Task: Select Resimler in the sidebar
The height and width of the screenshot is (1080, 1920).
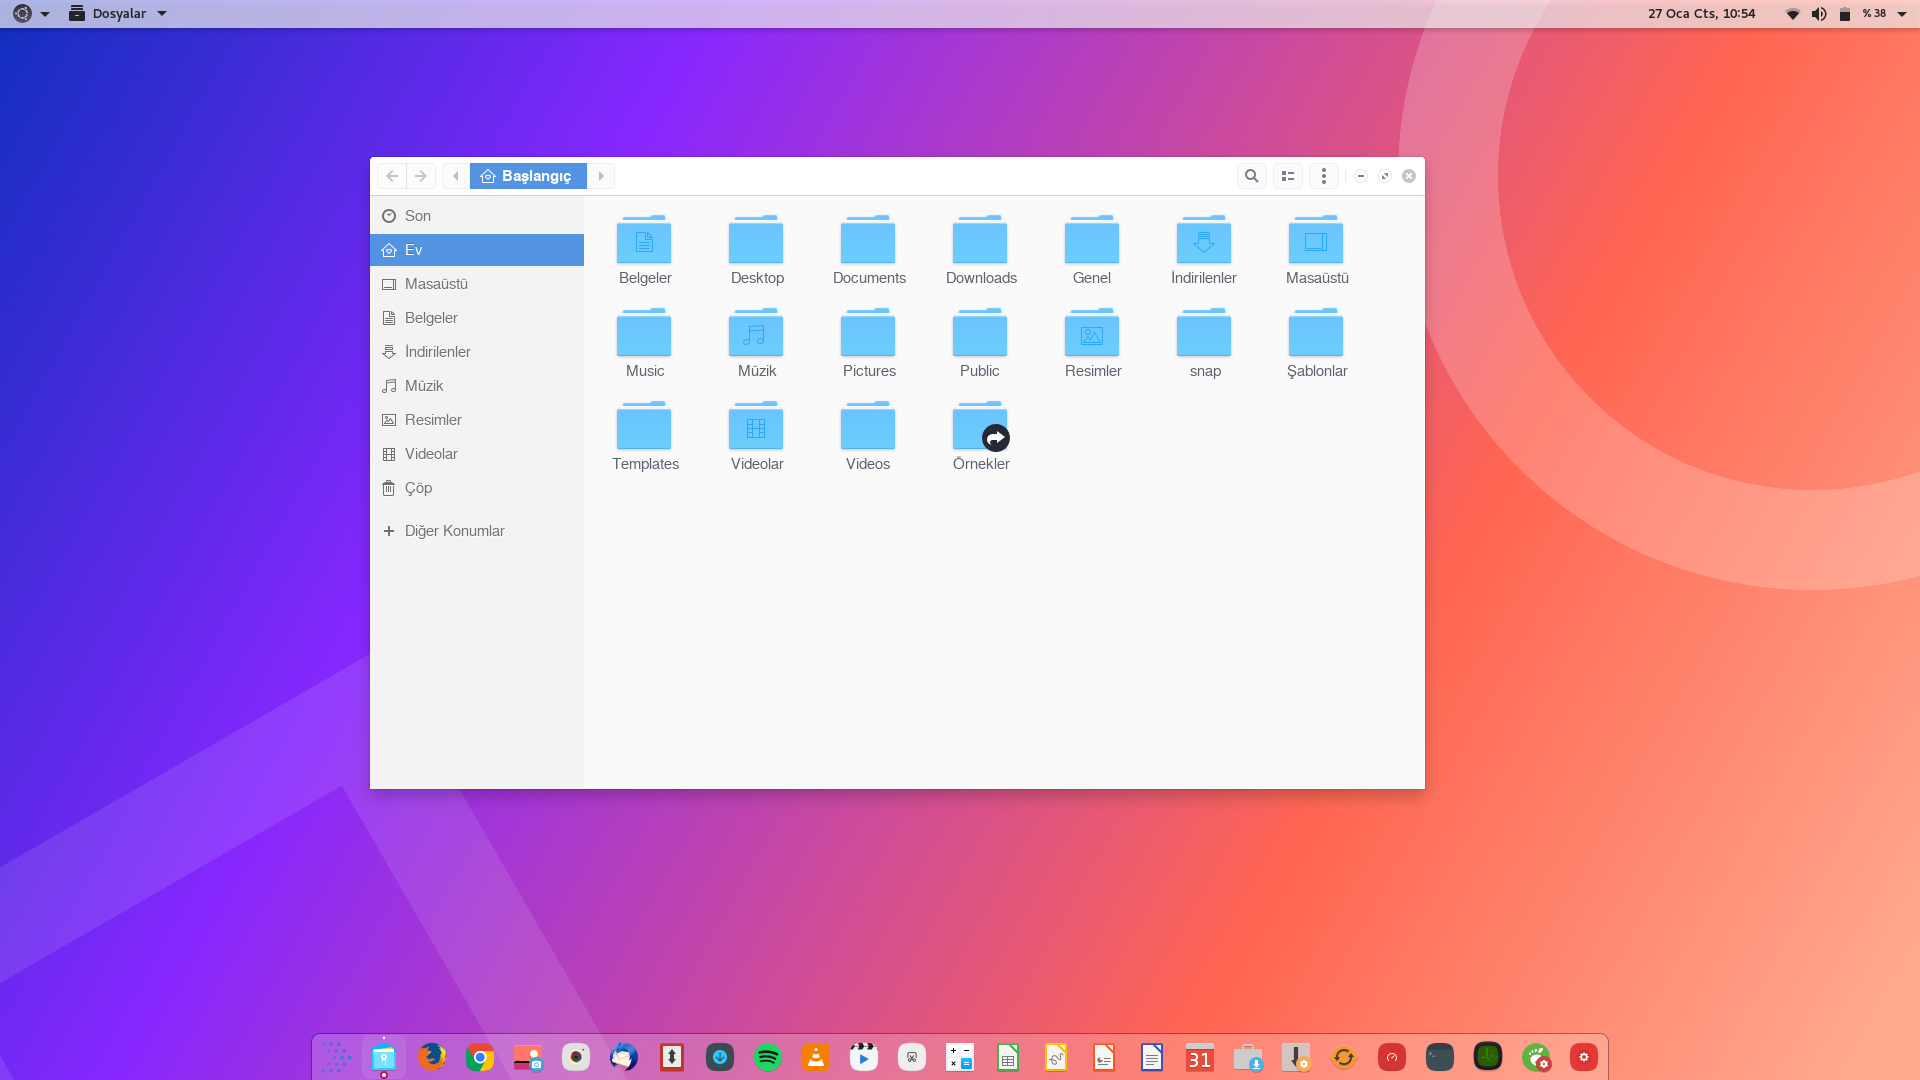Action: [x=477, y=420]
